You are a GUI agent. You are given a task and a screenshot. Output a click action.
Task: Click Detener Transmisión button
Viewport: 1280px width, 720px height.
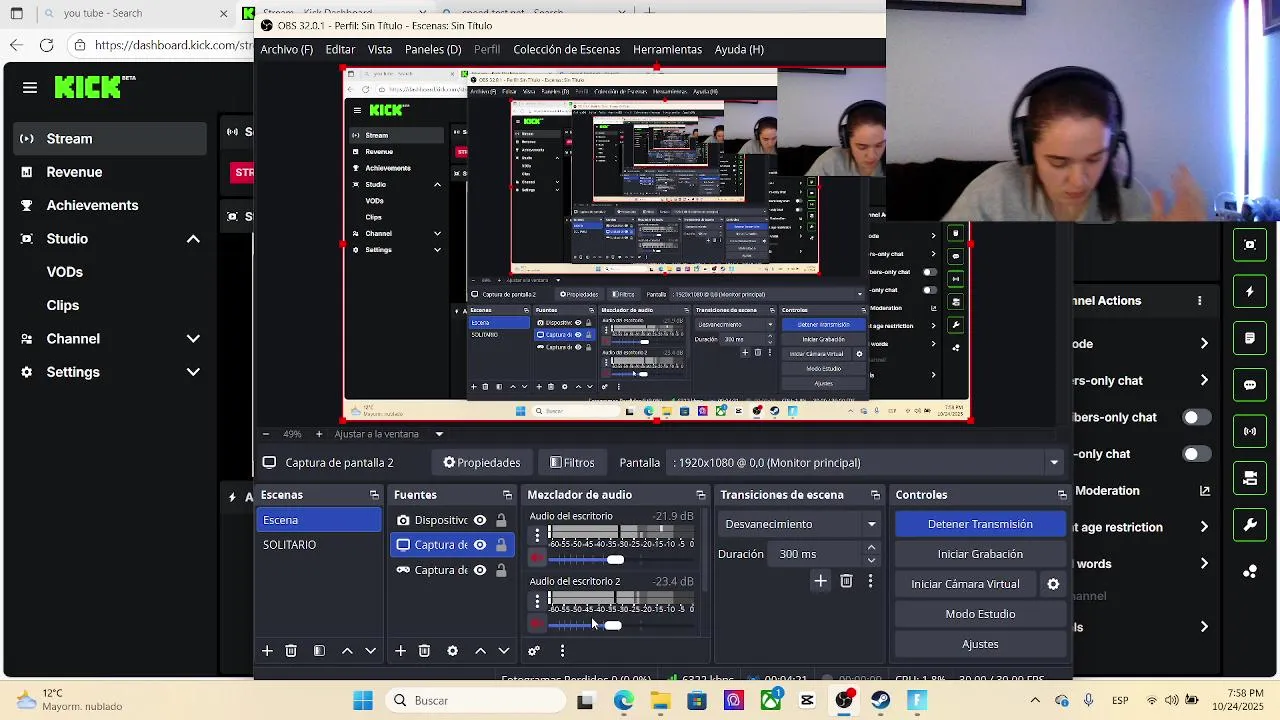pyautogui.click(x=980, y=524)
